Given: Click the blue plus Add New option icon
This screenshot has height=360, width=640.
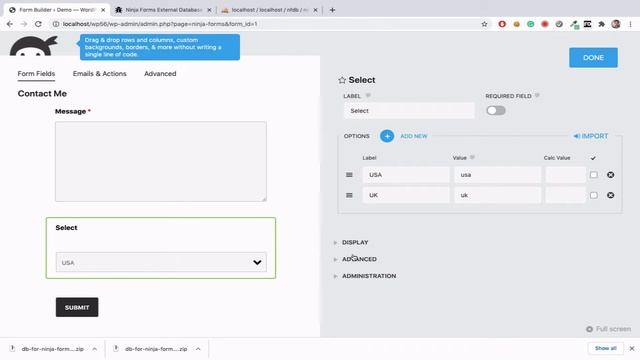Looking at the screenshot, I should pos(387,136).
